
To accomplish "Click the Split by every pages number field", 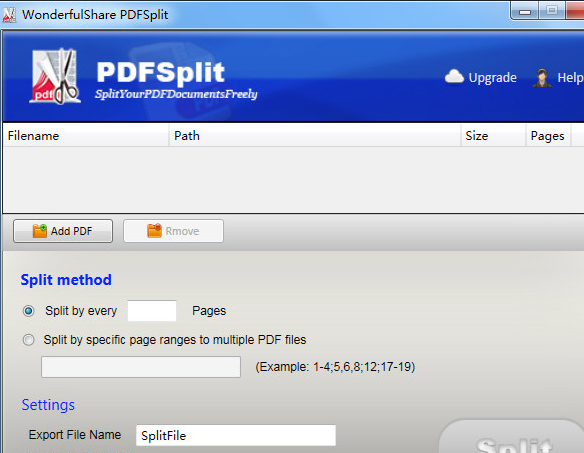I will point(152,311).
